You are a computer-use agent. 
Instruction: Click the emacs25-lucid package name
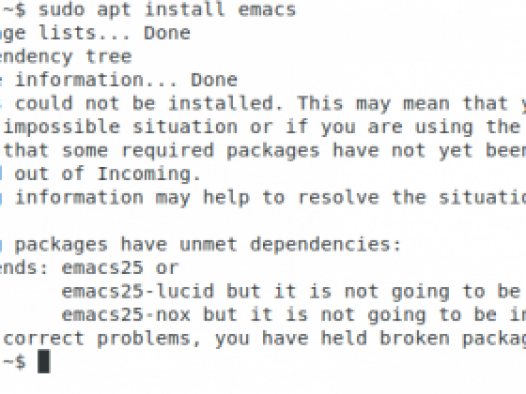point(138,291)
